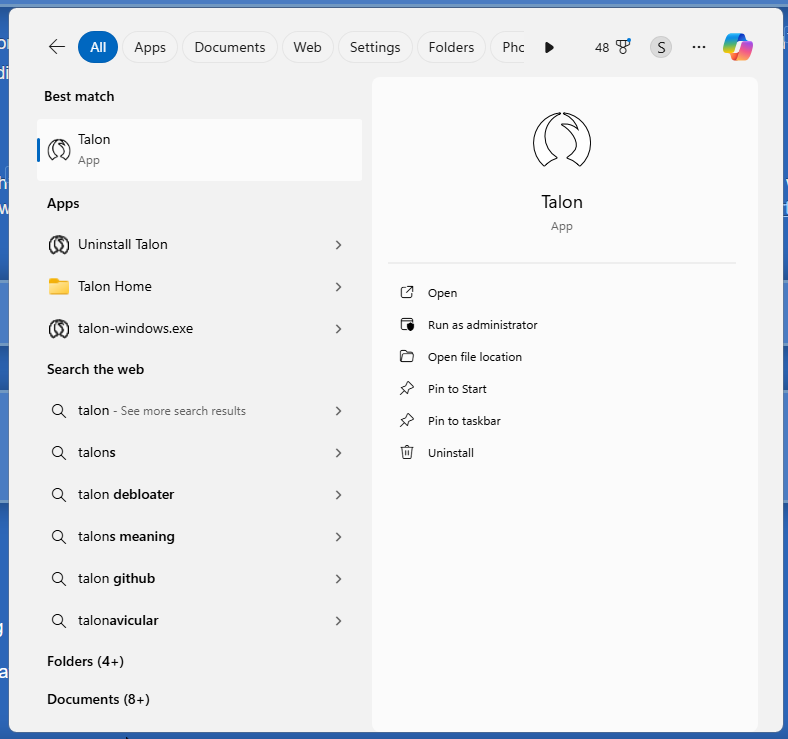Expand the talons meaning chevron
Image resolution: width=788 pixels, height=739 pixels.
pyautogui.click(x=338, y=537)
